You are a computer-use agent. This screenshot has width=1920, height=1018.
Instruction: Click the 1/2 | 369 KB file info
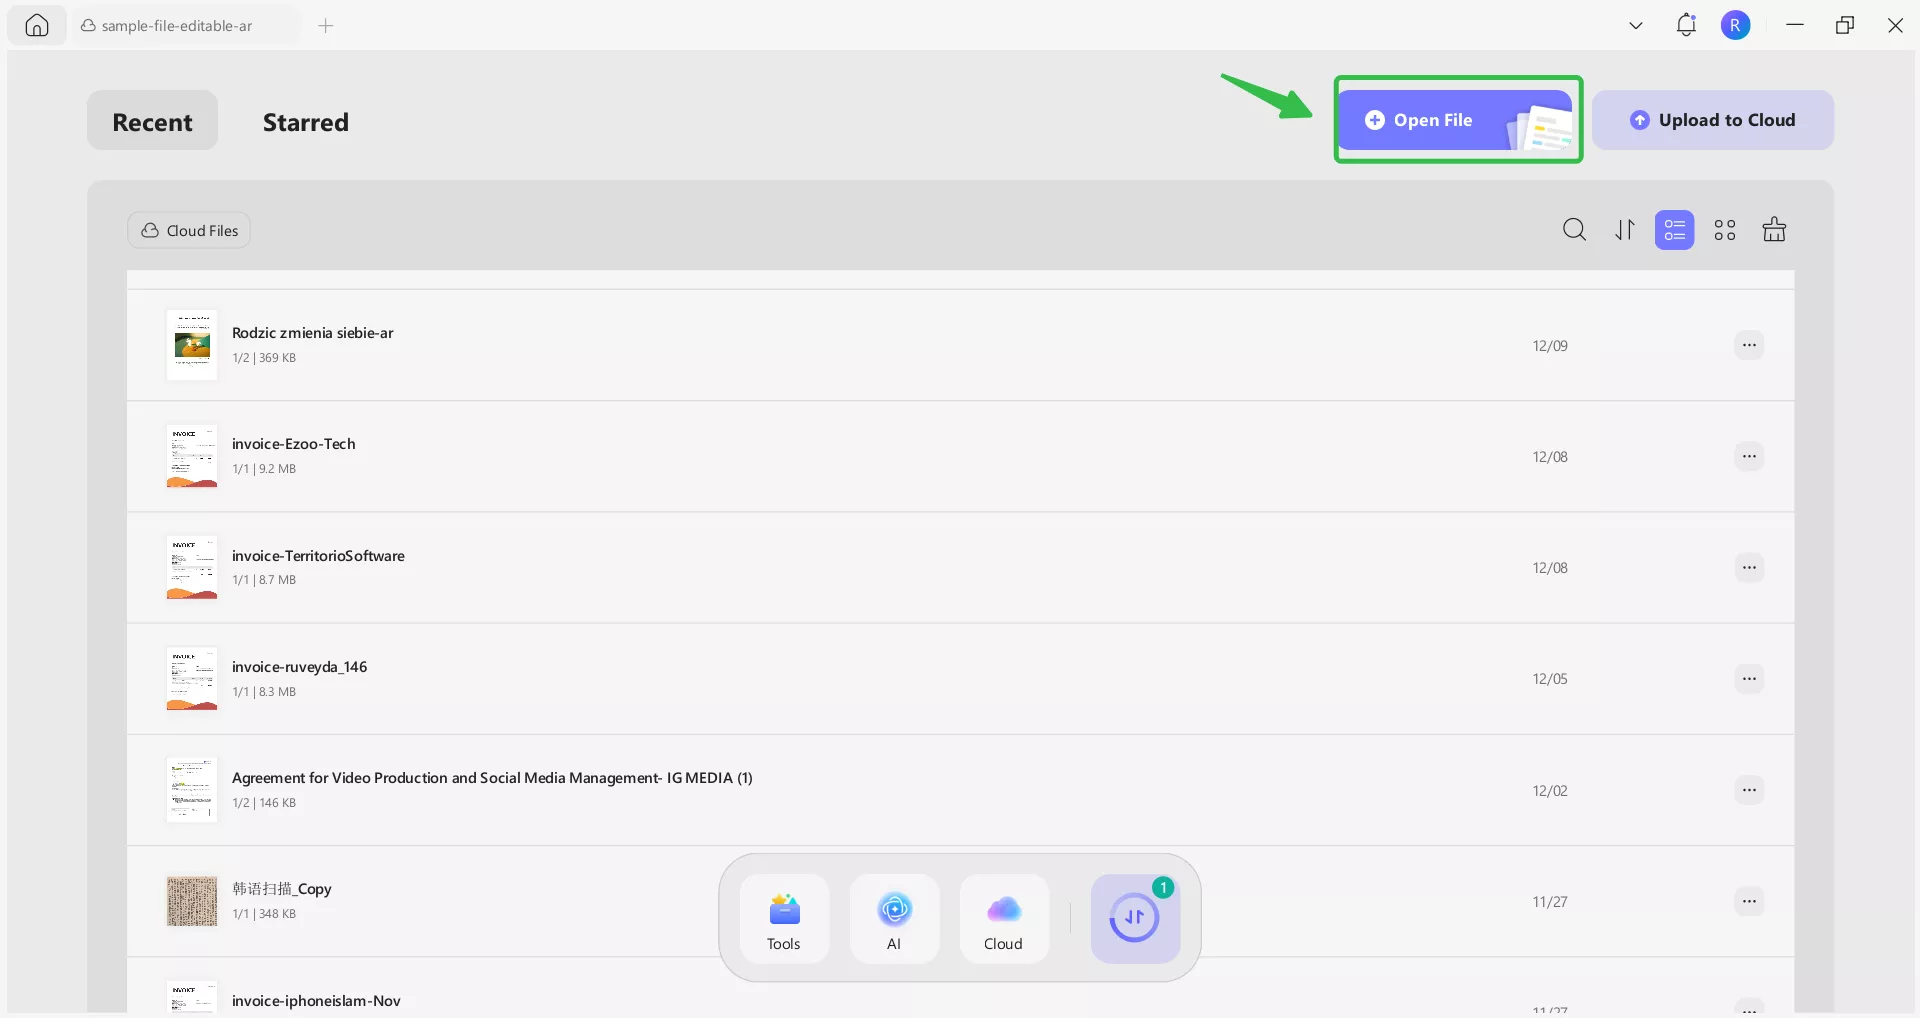tap(264, 358)
